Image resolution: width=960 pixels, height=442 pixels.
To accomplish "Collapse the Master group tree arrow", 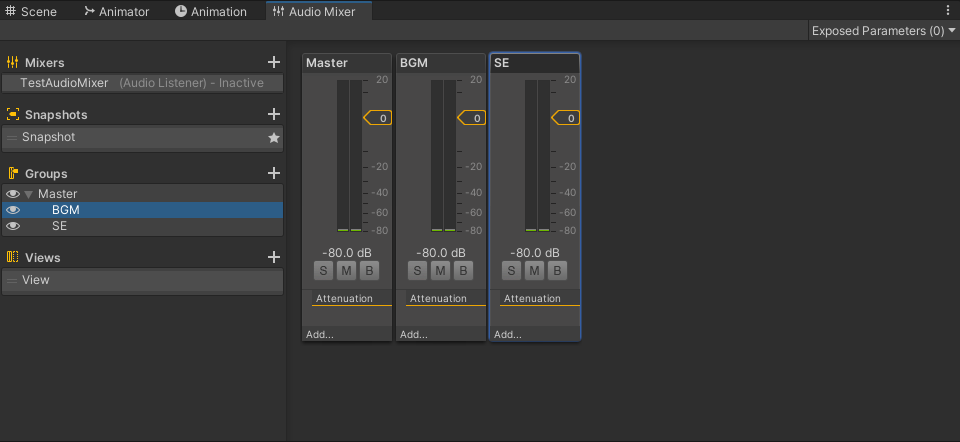I will point(29,194).
